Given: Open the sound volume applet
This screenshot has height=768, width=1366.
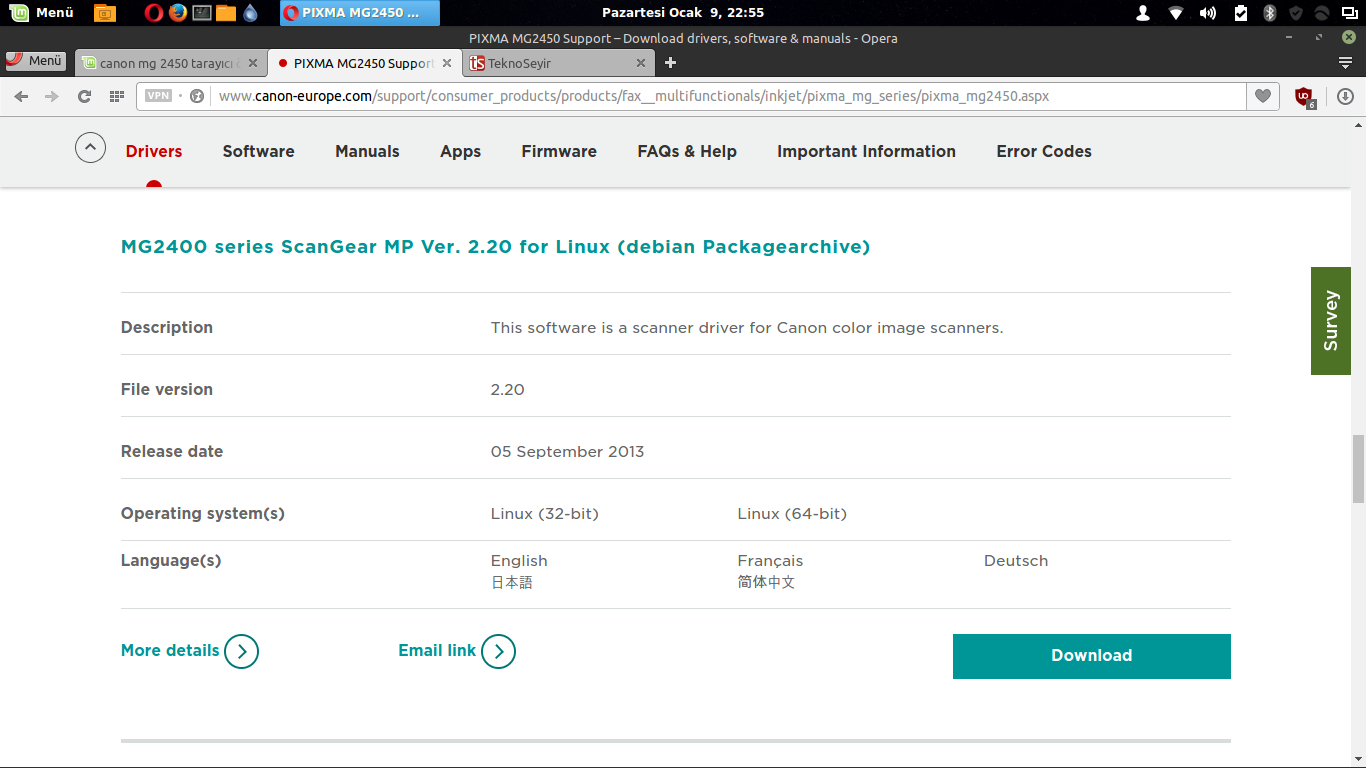Looking at the screenshot, I should (1208, 13).
